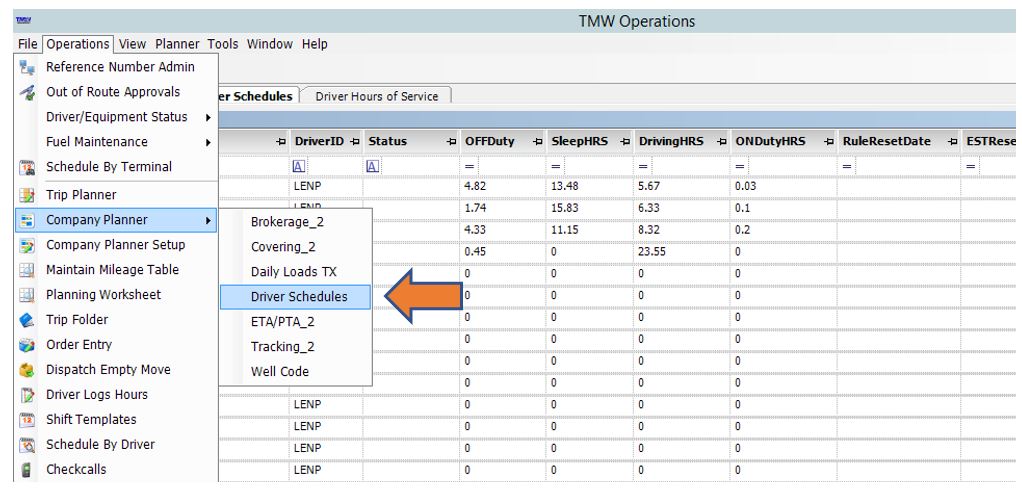Click the Schedule By Driver icon

[27, 444]
